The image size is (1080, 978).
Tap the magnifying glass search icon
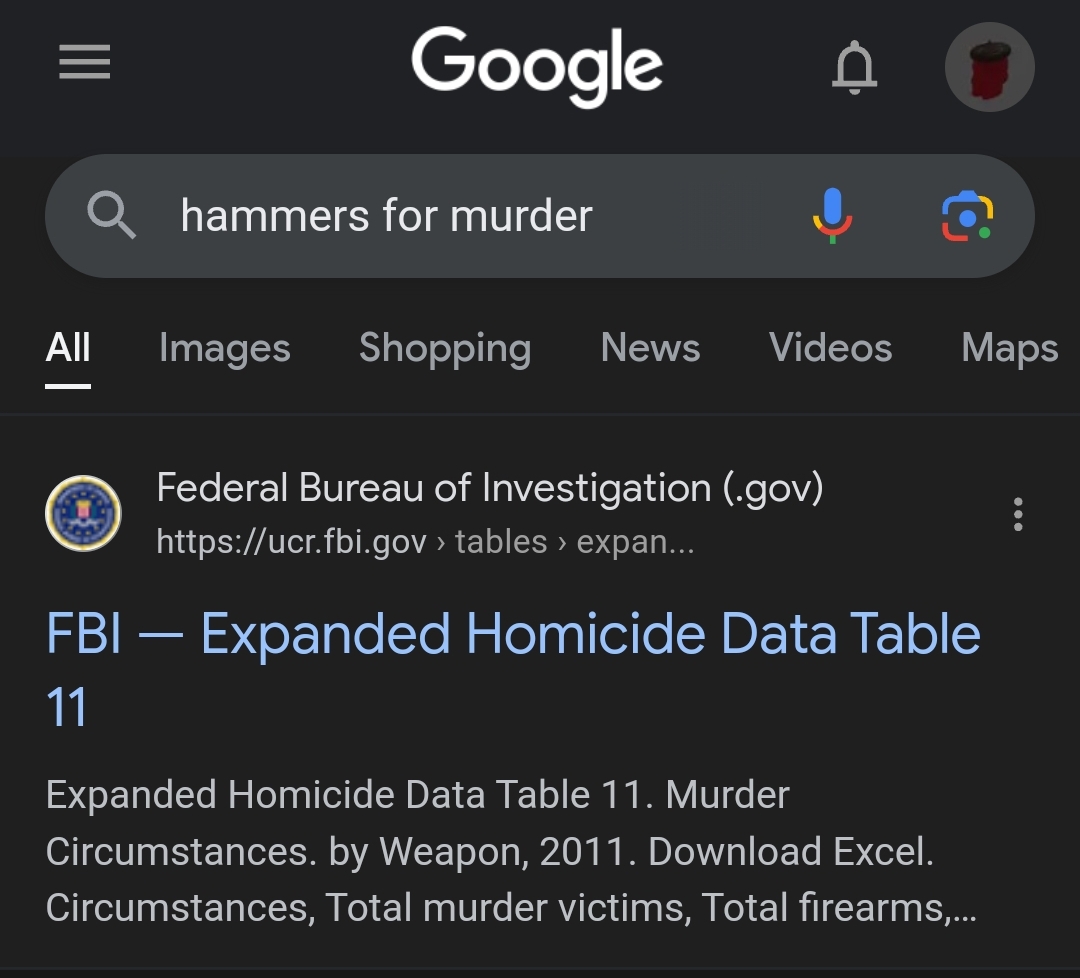(x=111, y=215)
